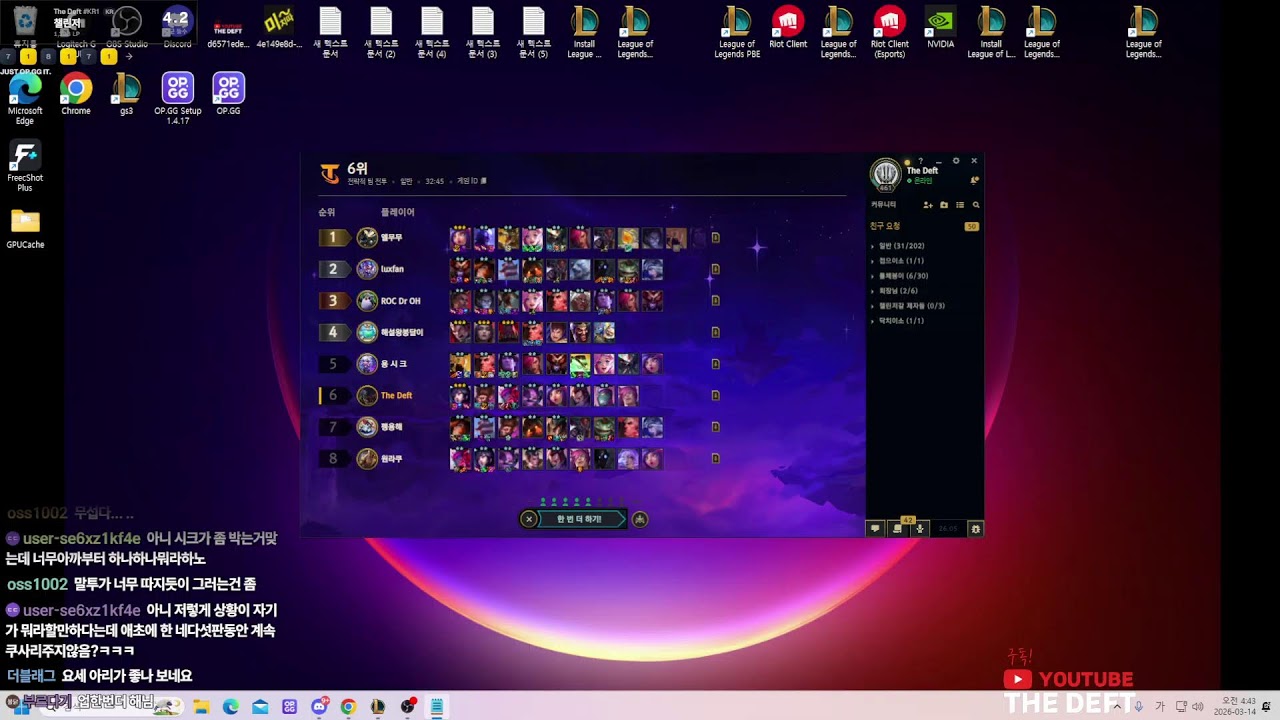Open ROC Dr OH player profile
This screenshot has height=720, width=1280.
400,301
